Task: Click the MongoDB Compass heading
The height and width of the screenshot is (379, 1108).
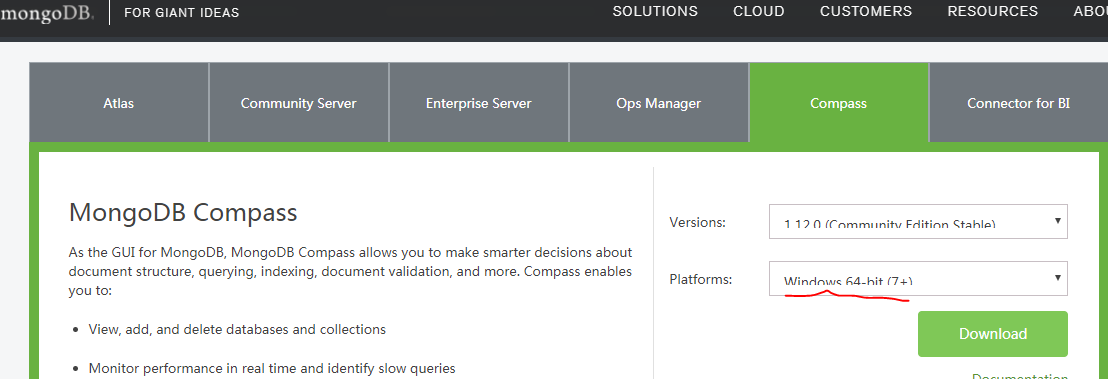Action: [x=183, y=213]
